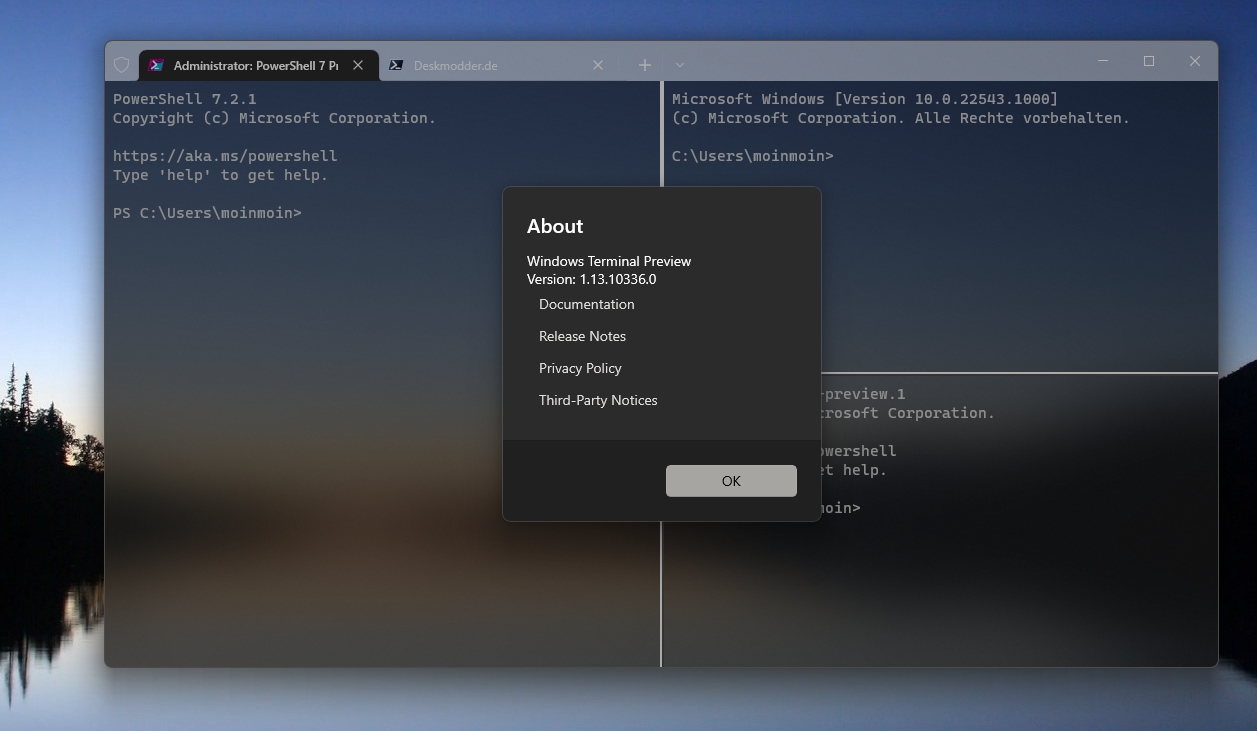This screenshot has width=1257, height=731.
Task: Click the Deskmodder.de tab PowerShell icon
Action: click(x=396, y=65)
